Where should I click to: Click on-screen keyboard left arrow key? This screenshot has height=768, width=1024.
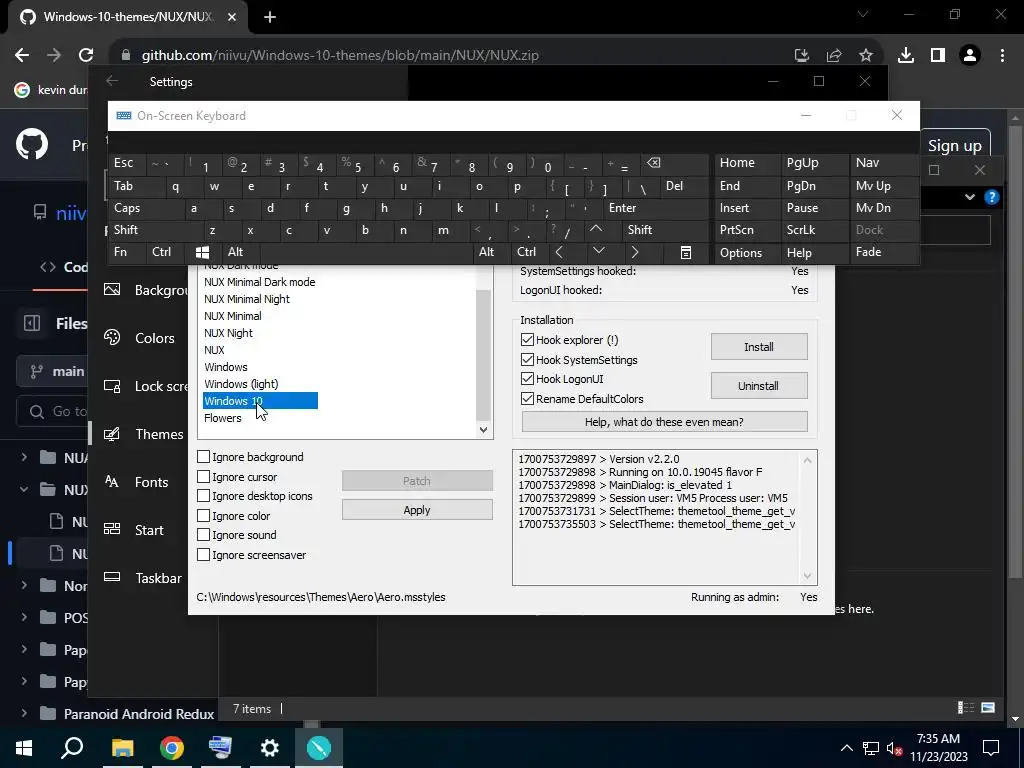pos(560,252)
